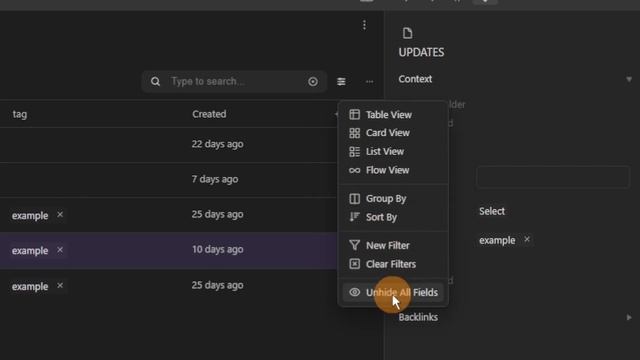Viewport: 640px width, 360px height.
Task: Click the Flow View infinity icon
Action: [x=354, y=170]
